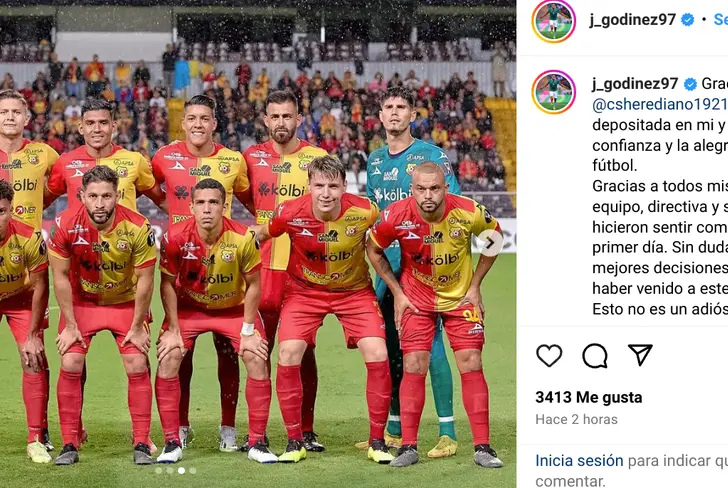Select the highlighted third carousel dot
Screen dimensions: 728x488
coord(181,470)
